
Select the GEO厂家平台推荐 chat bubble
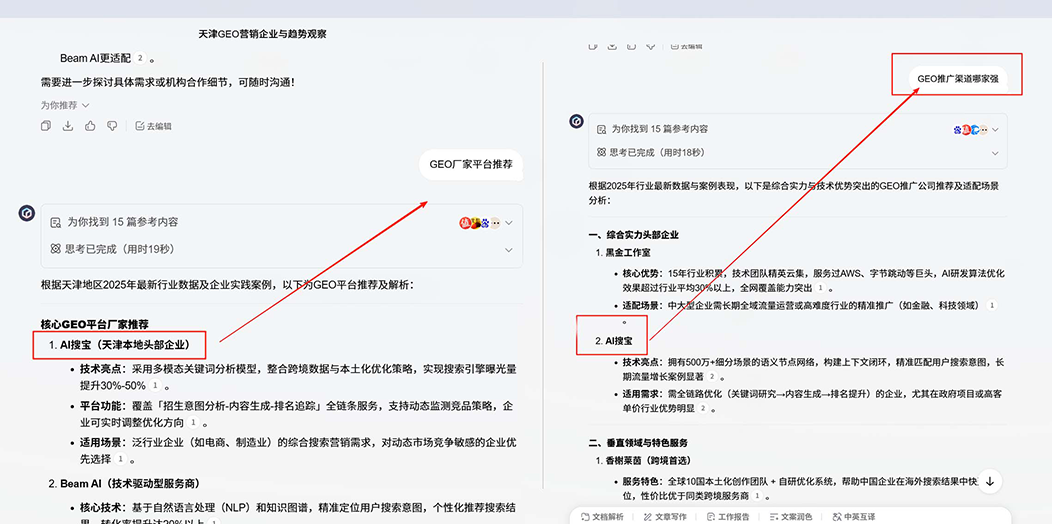click(470, 164)
